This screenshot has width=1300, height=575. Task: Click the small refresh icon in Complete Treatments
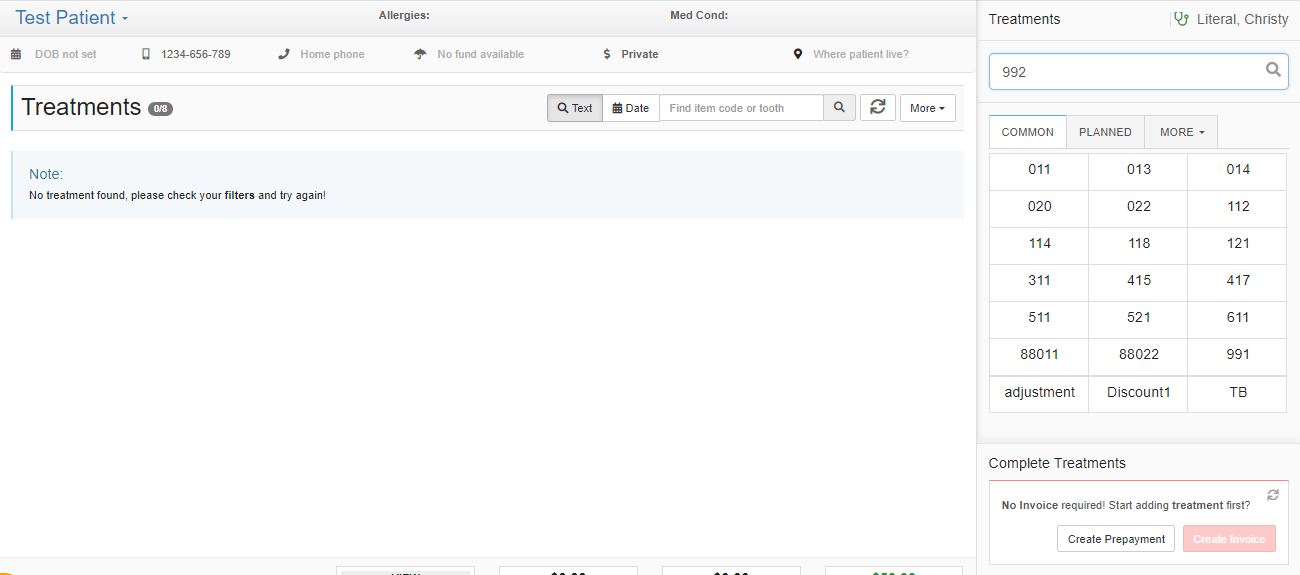(1272, 495)
